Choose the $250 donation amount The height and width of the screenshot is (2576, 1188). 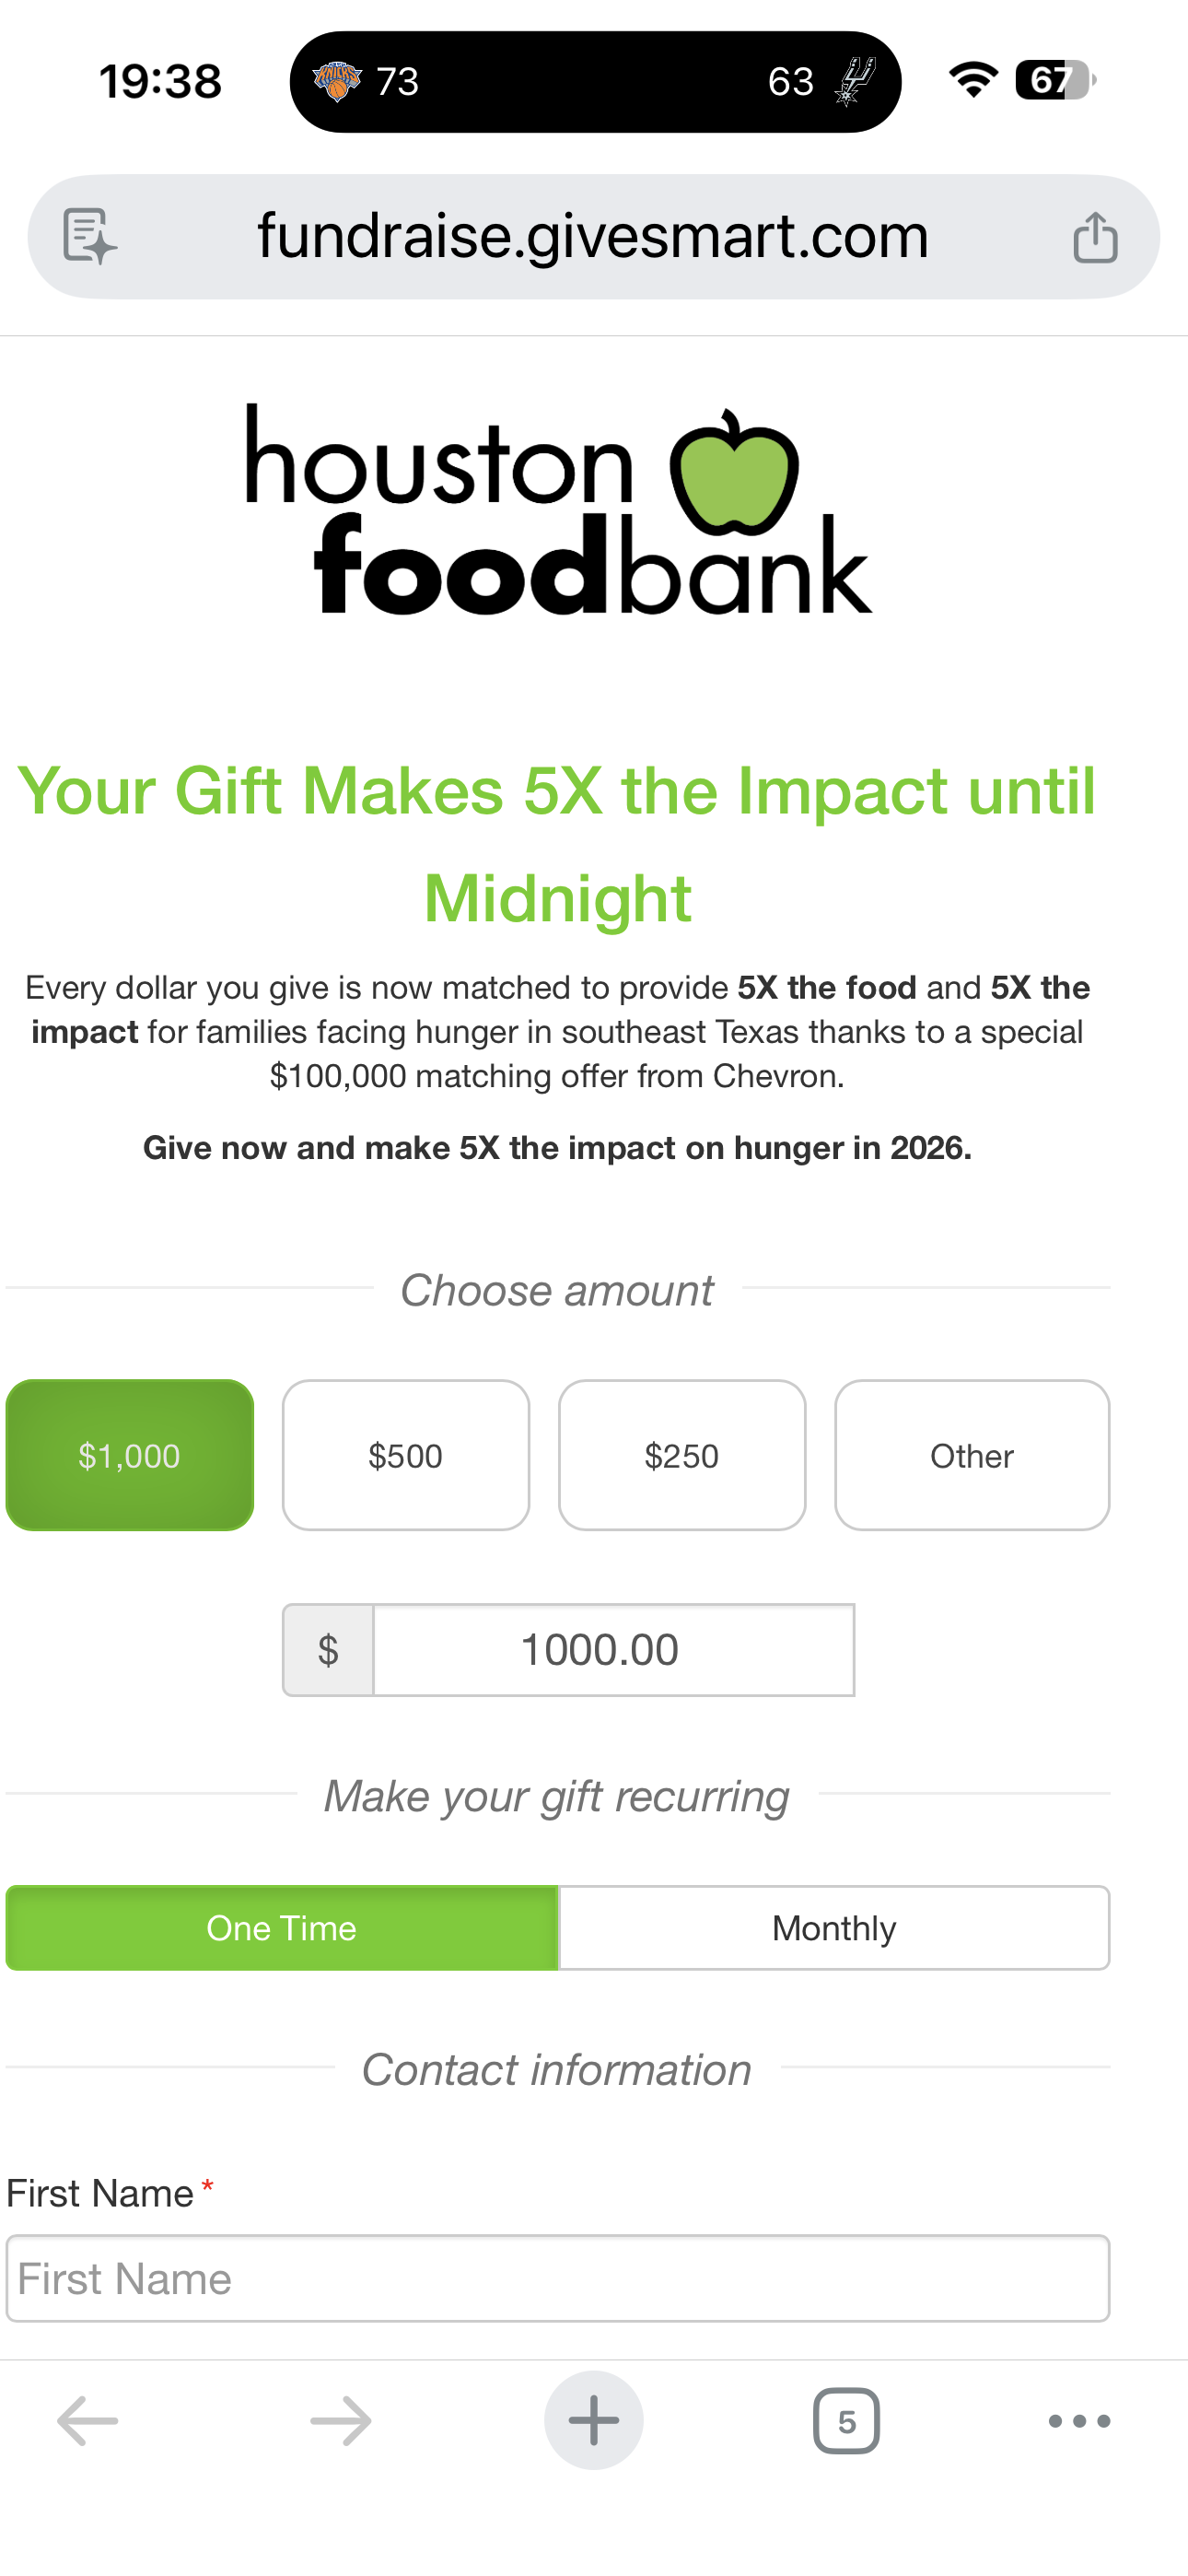pos(682,1455)
